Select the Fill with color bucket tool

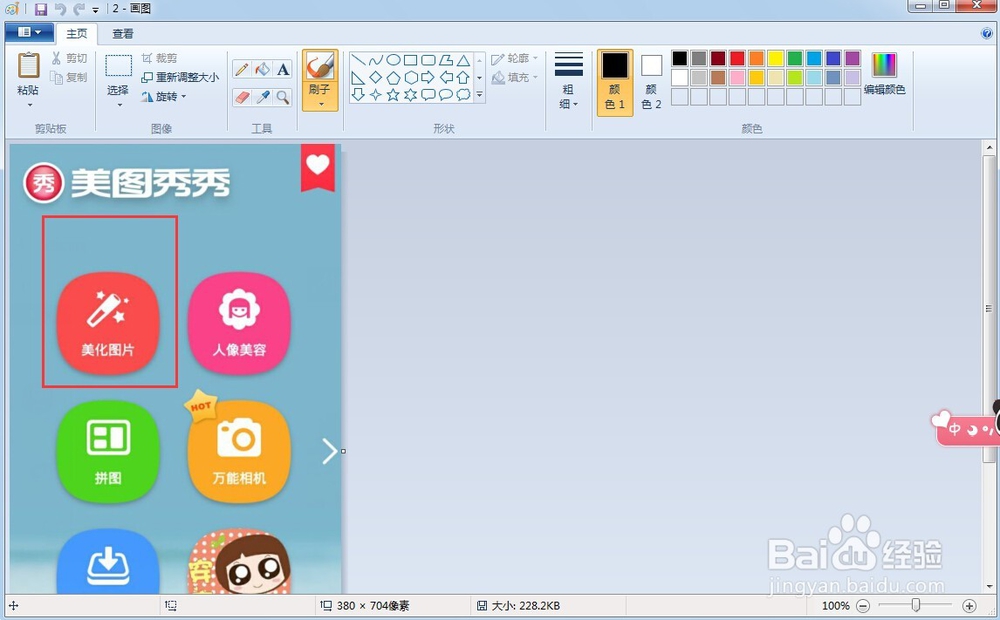point(262,69)
